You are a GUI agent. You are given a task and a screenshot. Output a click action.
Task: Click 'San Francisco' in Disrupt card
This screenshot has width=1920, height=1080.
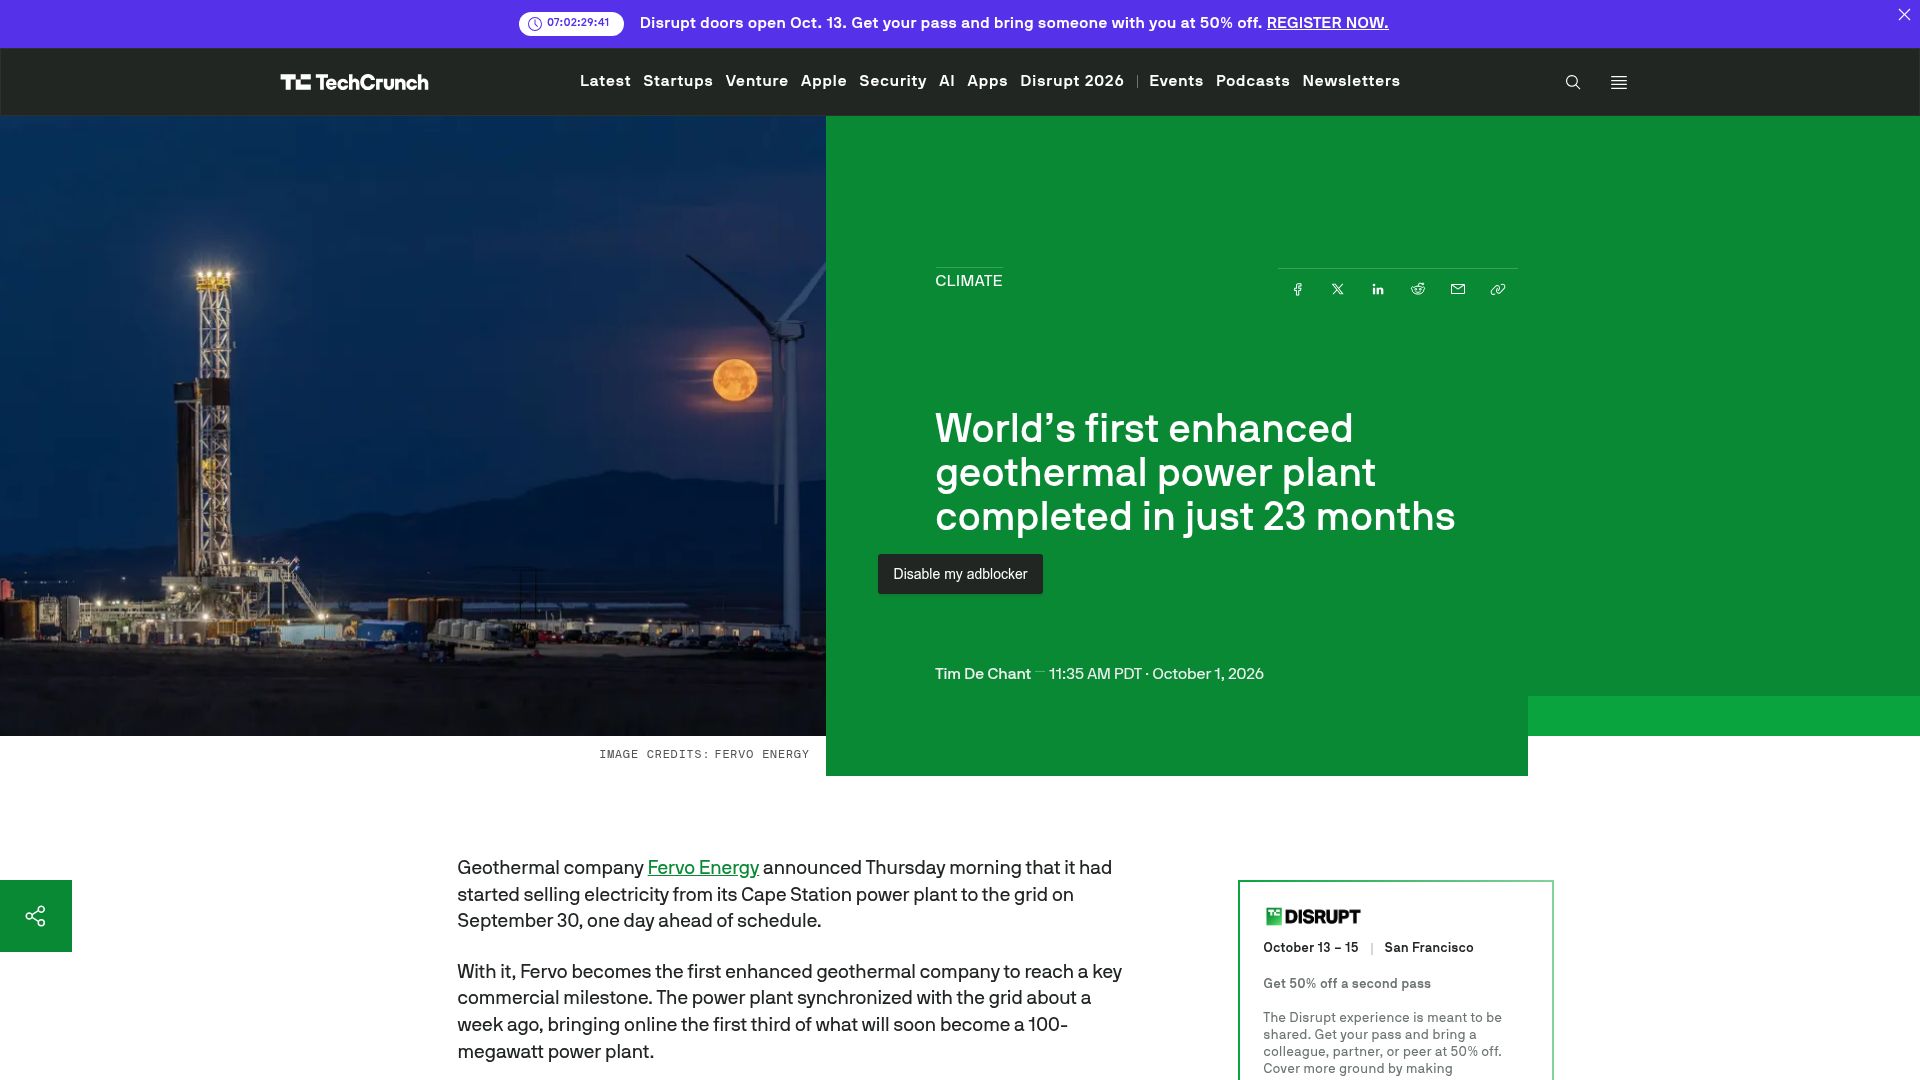pyautogui.click(x=1429, y=948)
